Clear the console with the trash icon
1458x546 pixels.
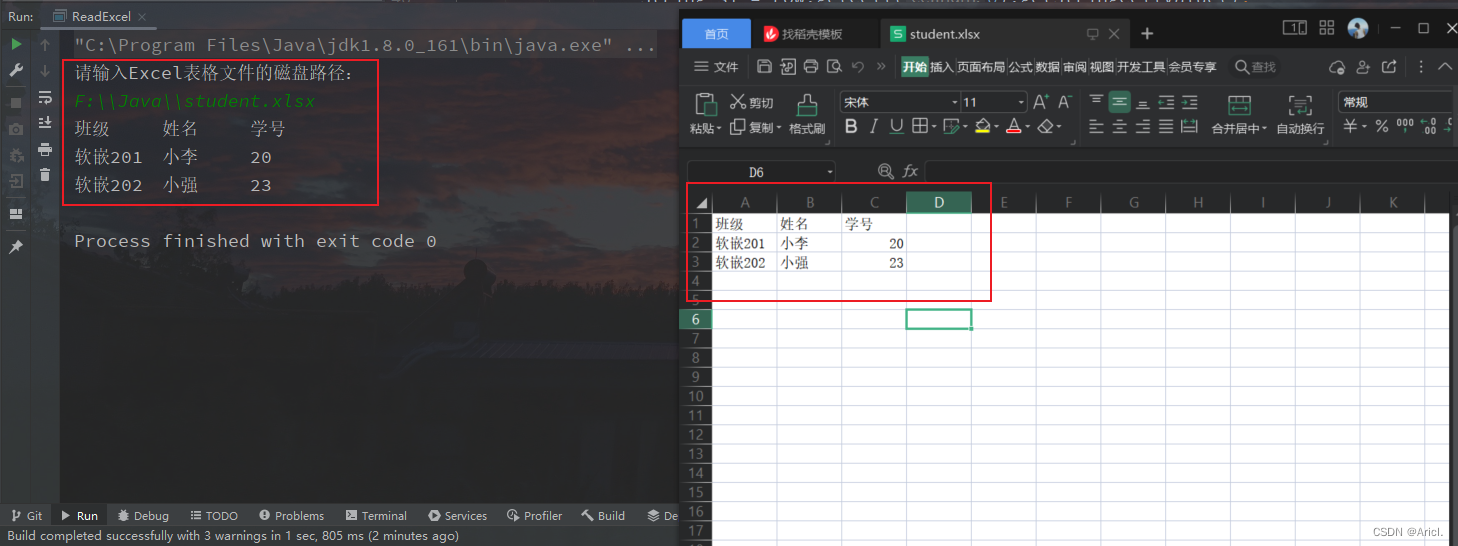pos(45,175)
